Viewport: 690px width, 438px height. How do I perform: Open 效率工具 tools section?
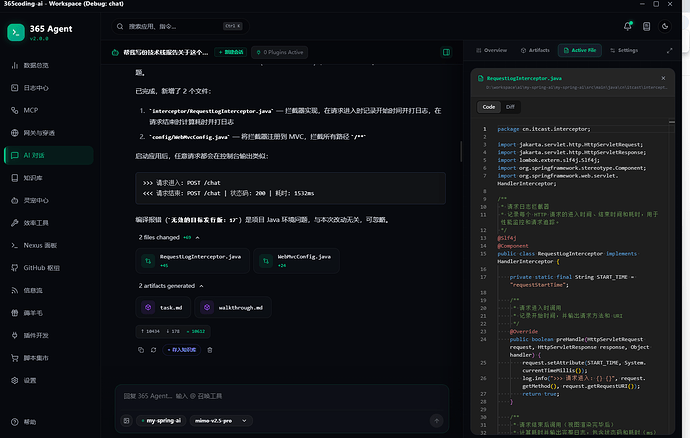(x=48, y=223)
